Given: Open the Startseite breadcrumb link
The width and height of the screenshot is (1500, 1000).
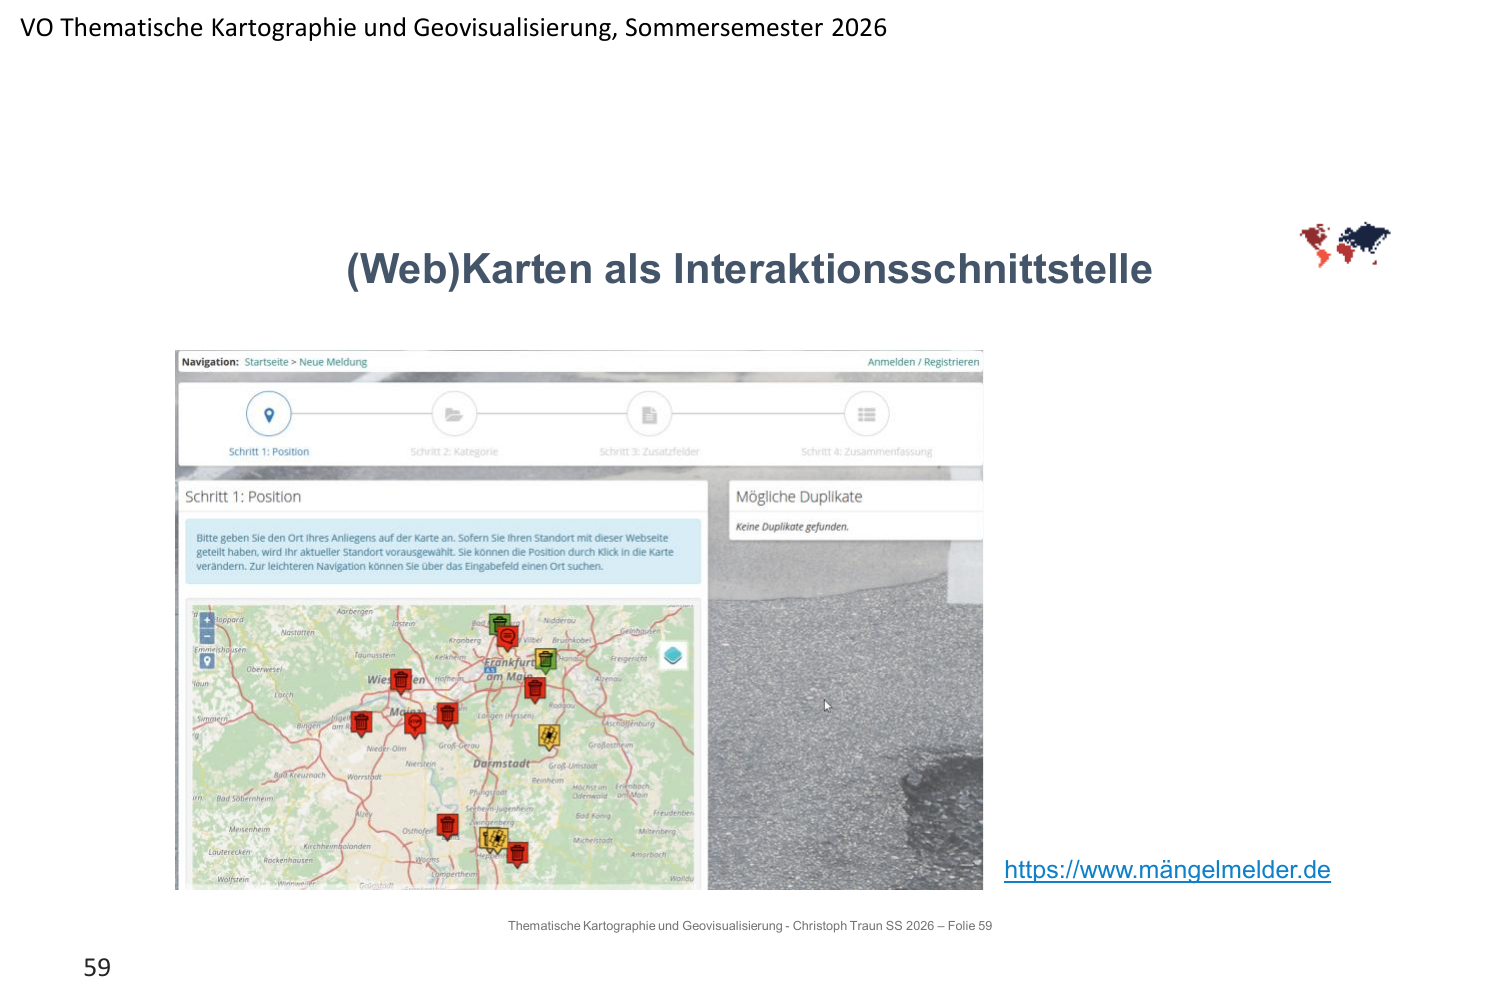Looking at the screenshot, I should point(266,362).
